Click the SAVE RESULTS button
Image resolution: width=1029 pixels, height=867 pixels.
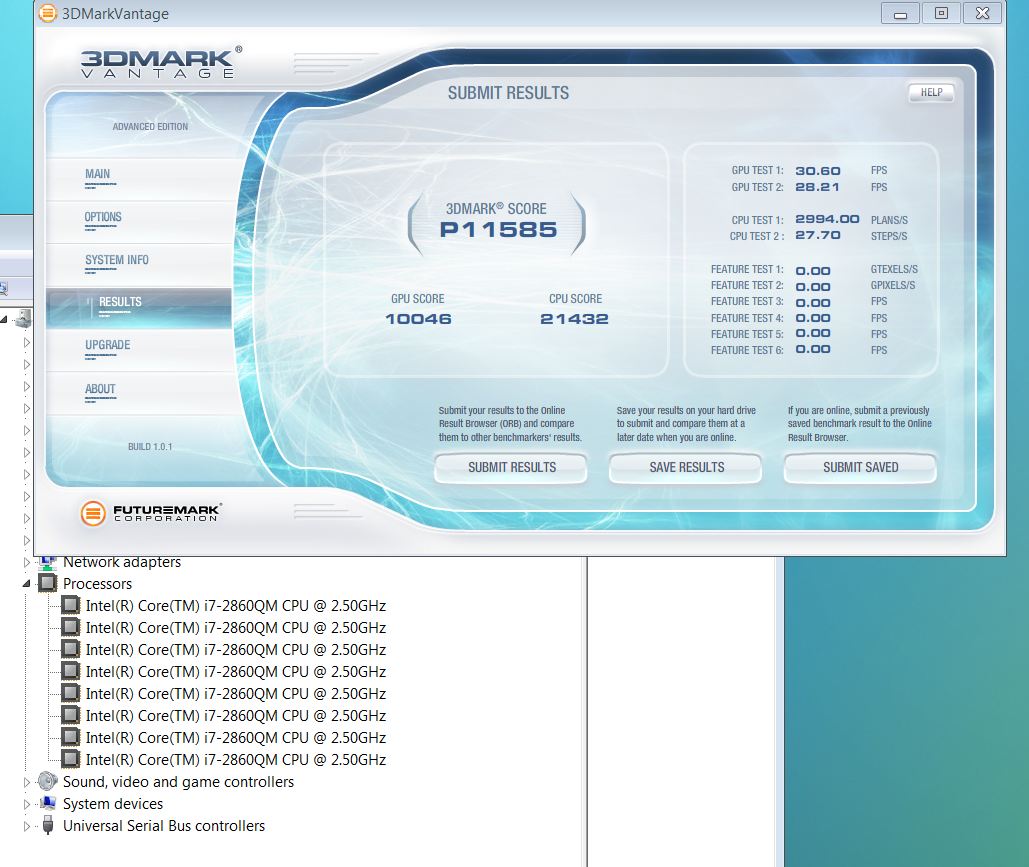686,468
